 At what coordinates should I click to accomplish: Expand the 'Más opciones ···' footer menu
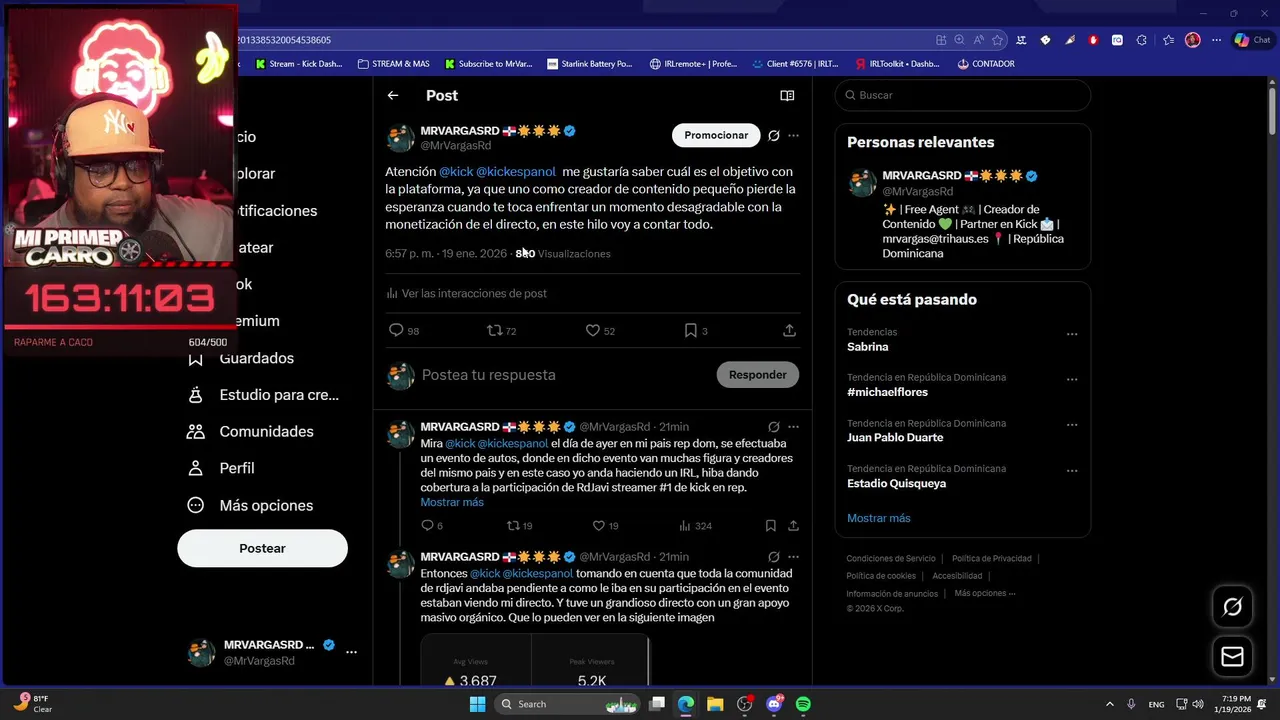(984, 593)
